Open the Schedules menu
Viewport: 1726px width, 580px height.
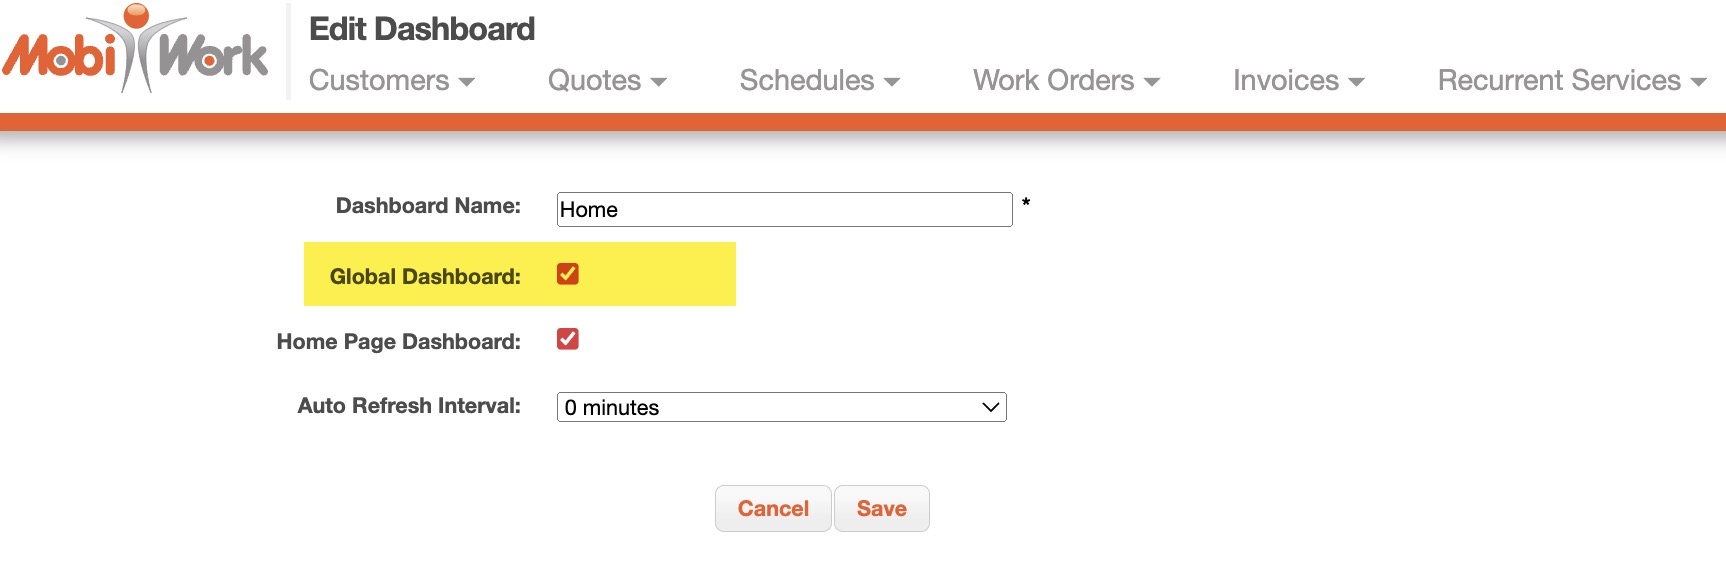pos(819,81)
